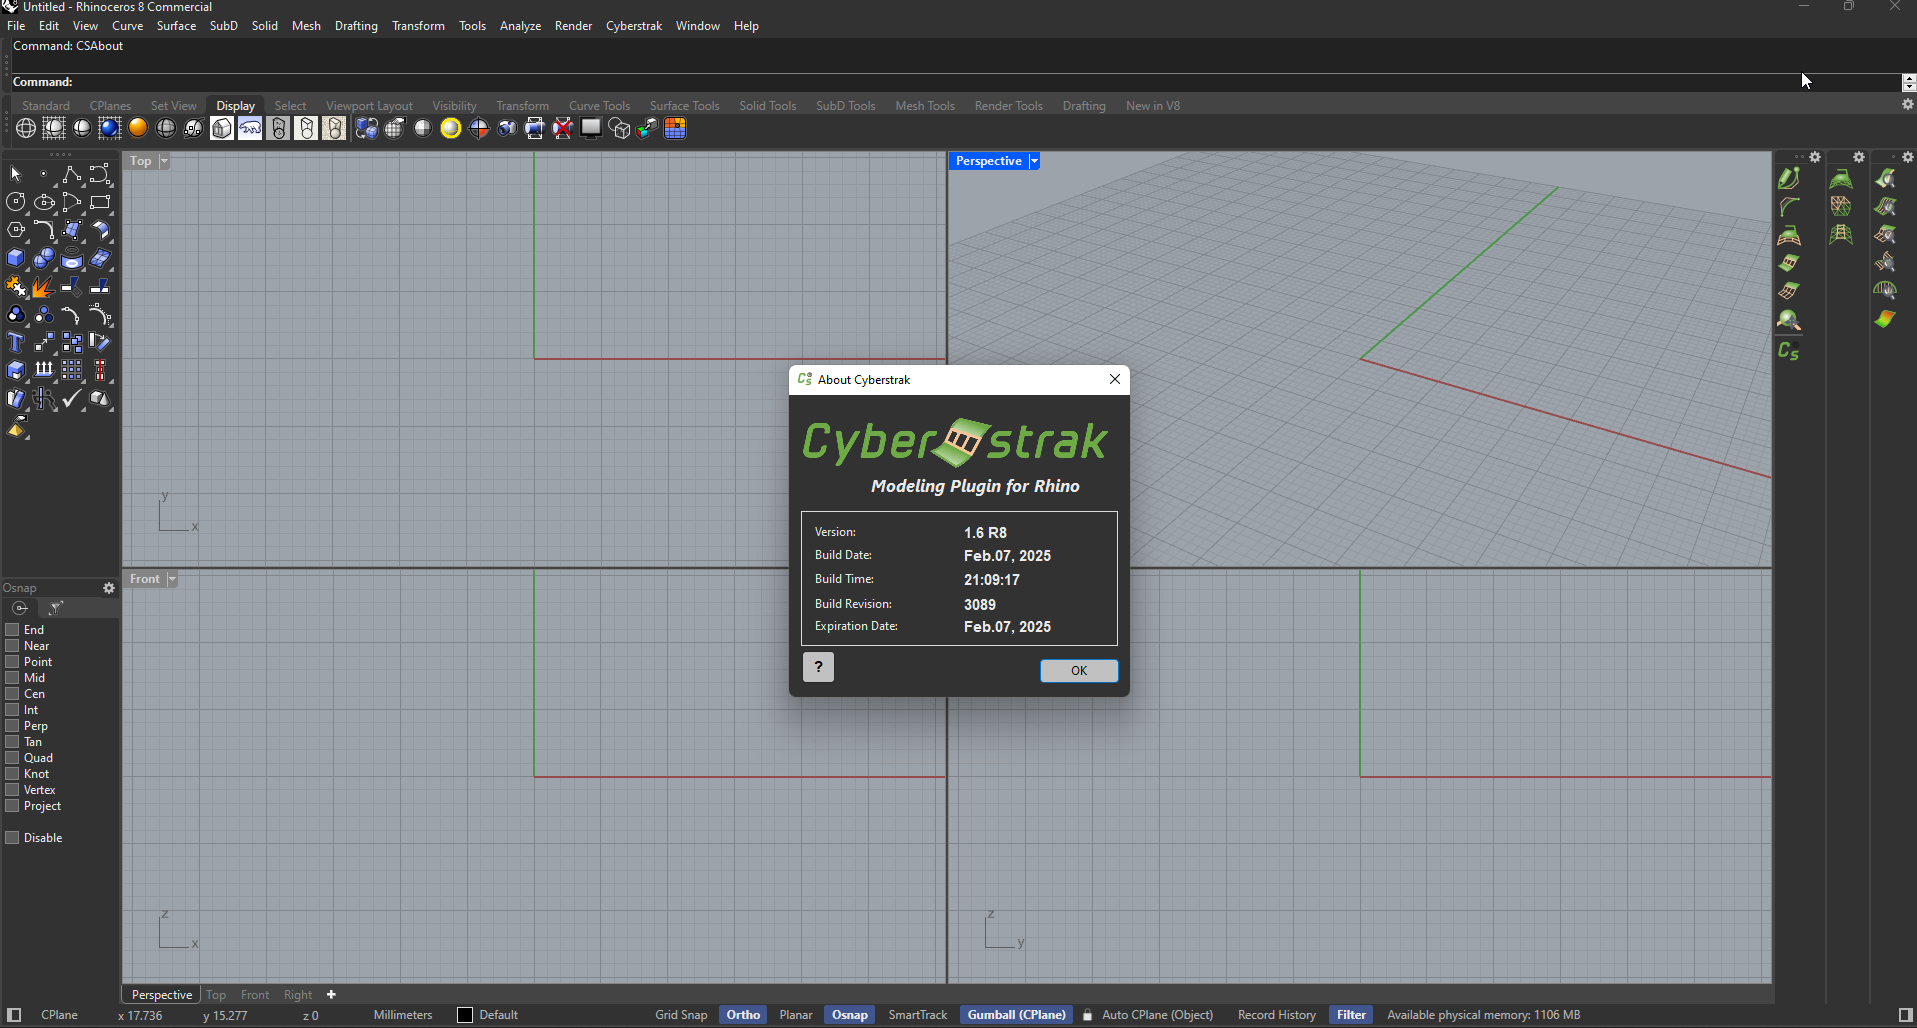Viewport: 1917px width, 1028px height.
Task: Click the Cyberstrak green pen curve tool
Action: click(1789, 178)
